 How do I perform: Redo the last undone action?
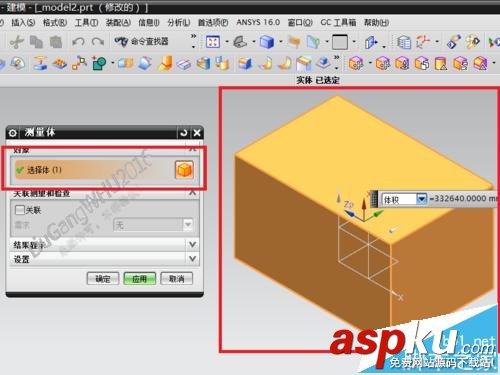98,42
